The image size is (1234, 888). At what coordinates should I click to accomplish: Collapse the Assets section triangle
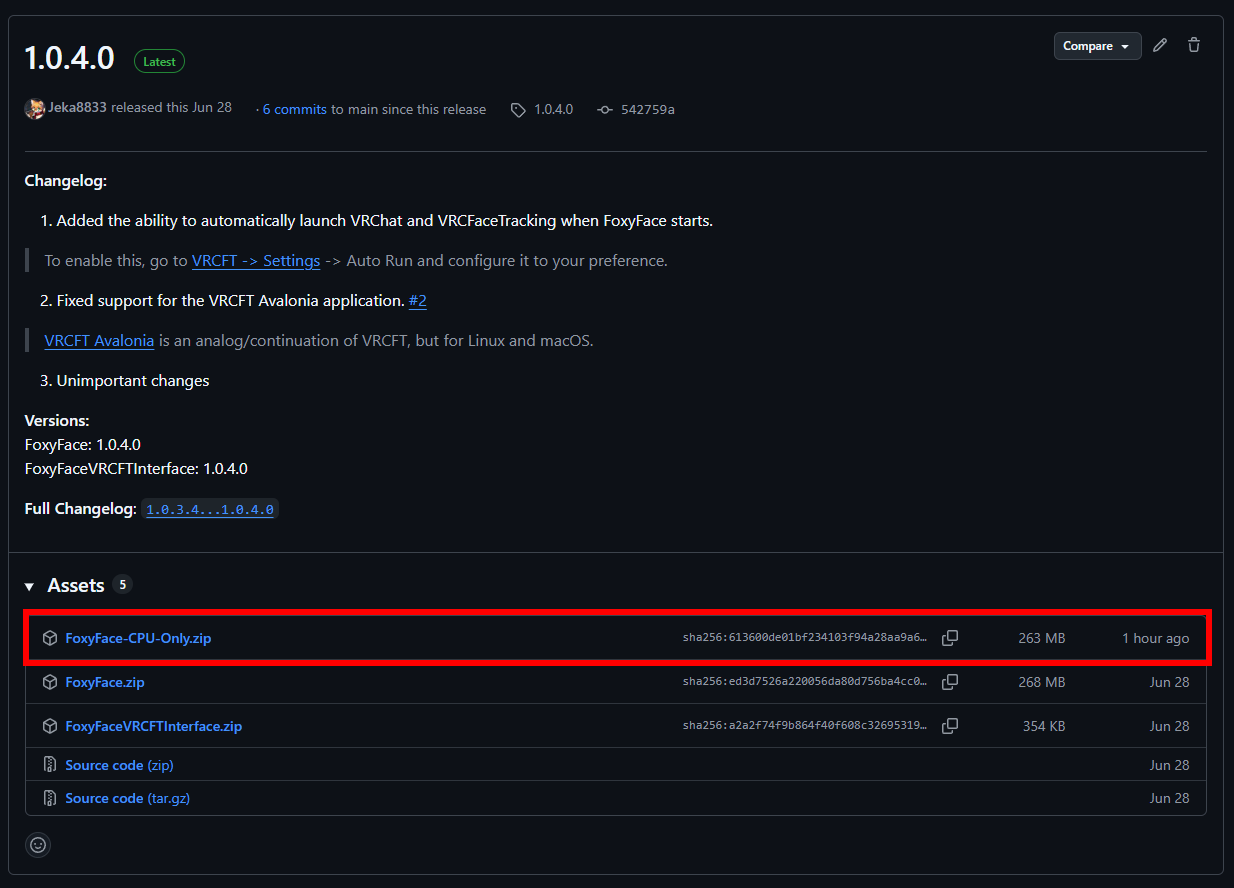[30, 586]
